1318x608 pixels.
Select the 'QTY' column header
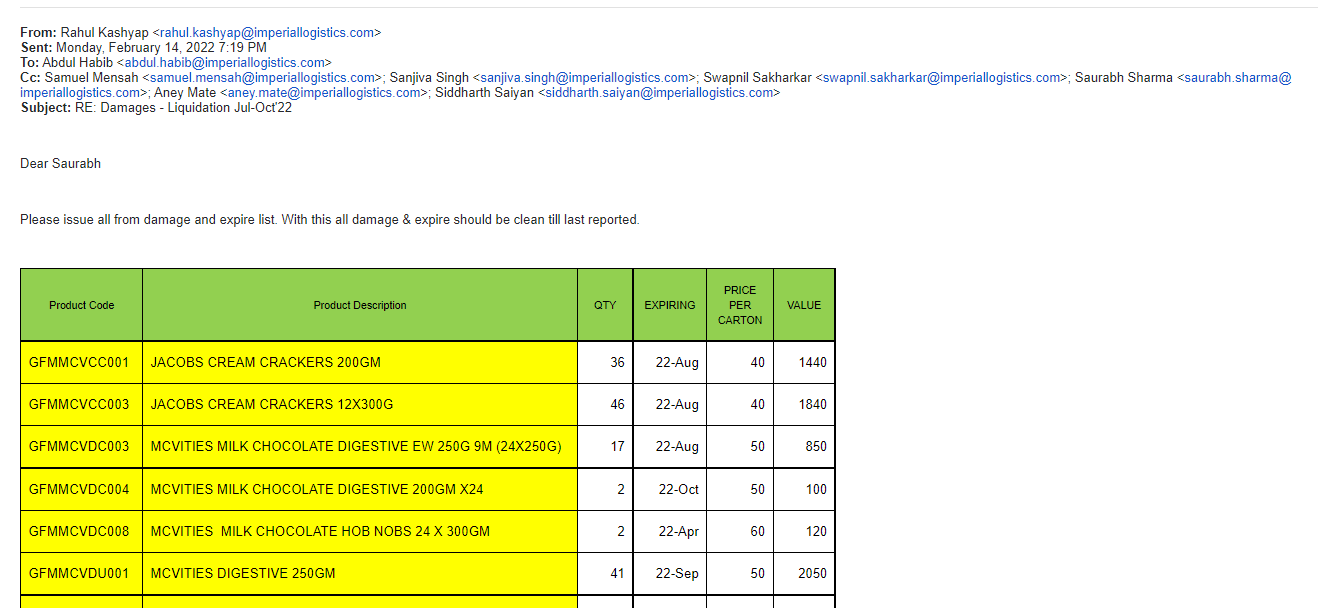(x=605, y=305)
